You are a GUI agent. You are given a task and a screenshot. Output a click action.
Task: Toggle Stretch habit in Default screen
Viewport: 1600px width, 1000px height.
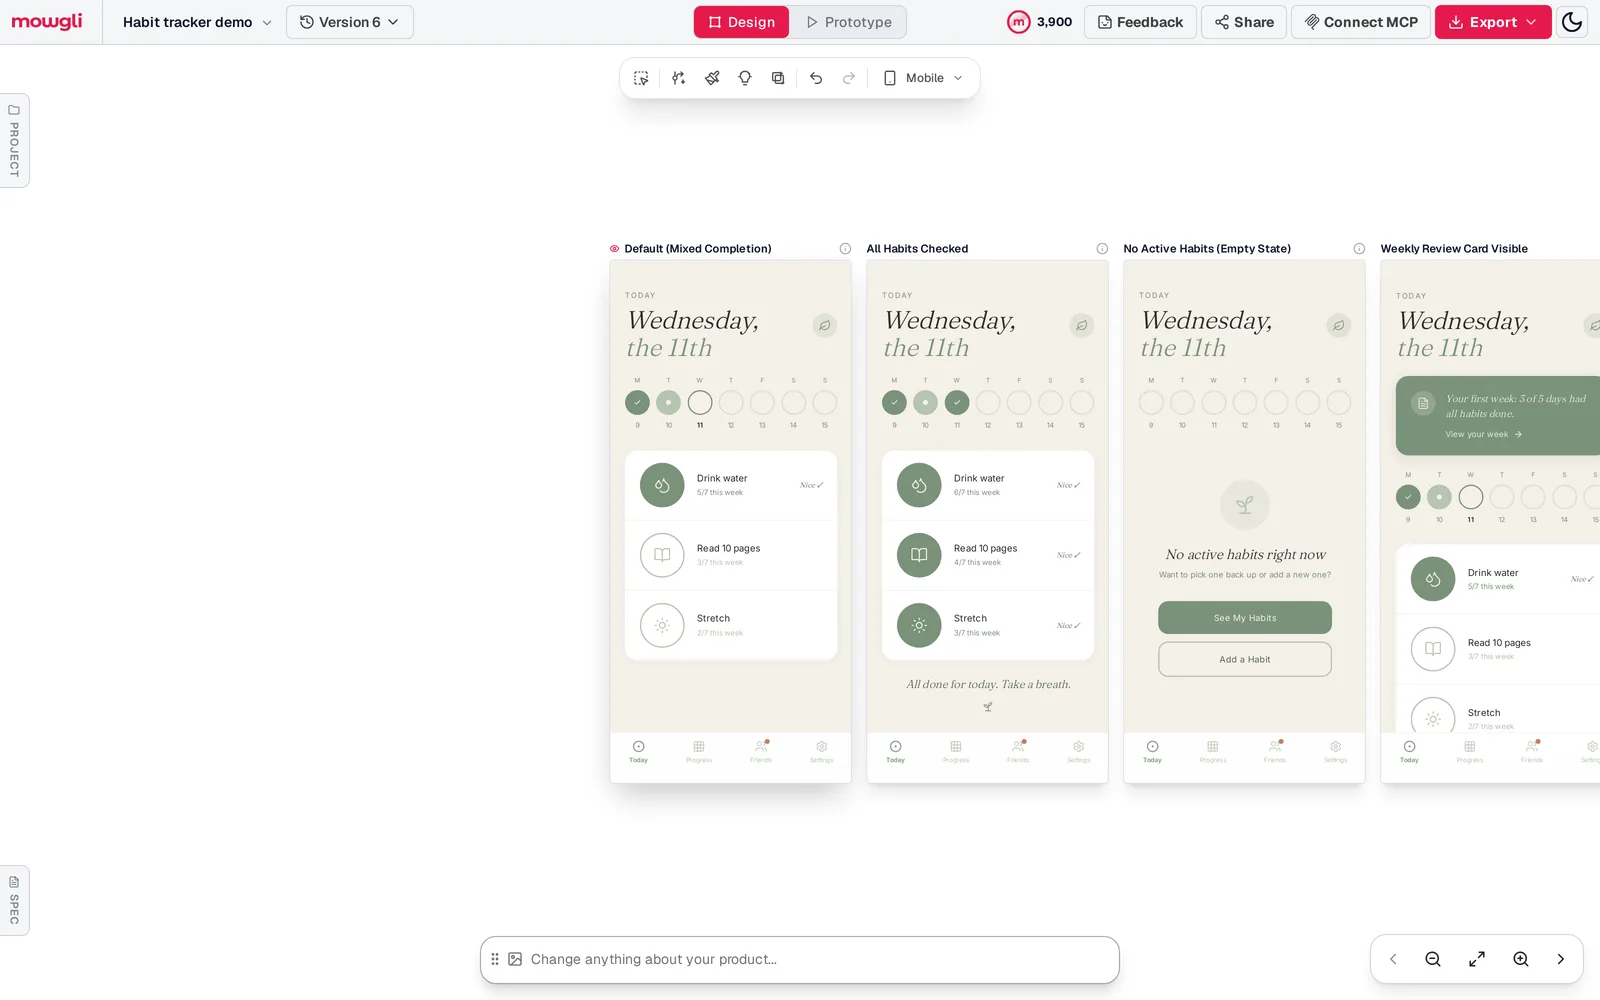[662, 625]
